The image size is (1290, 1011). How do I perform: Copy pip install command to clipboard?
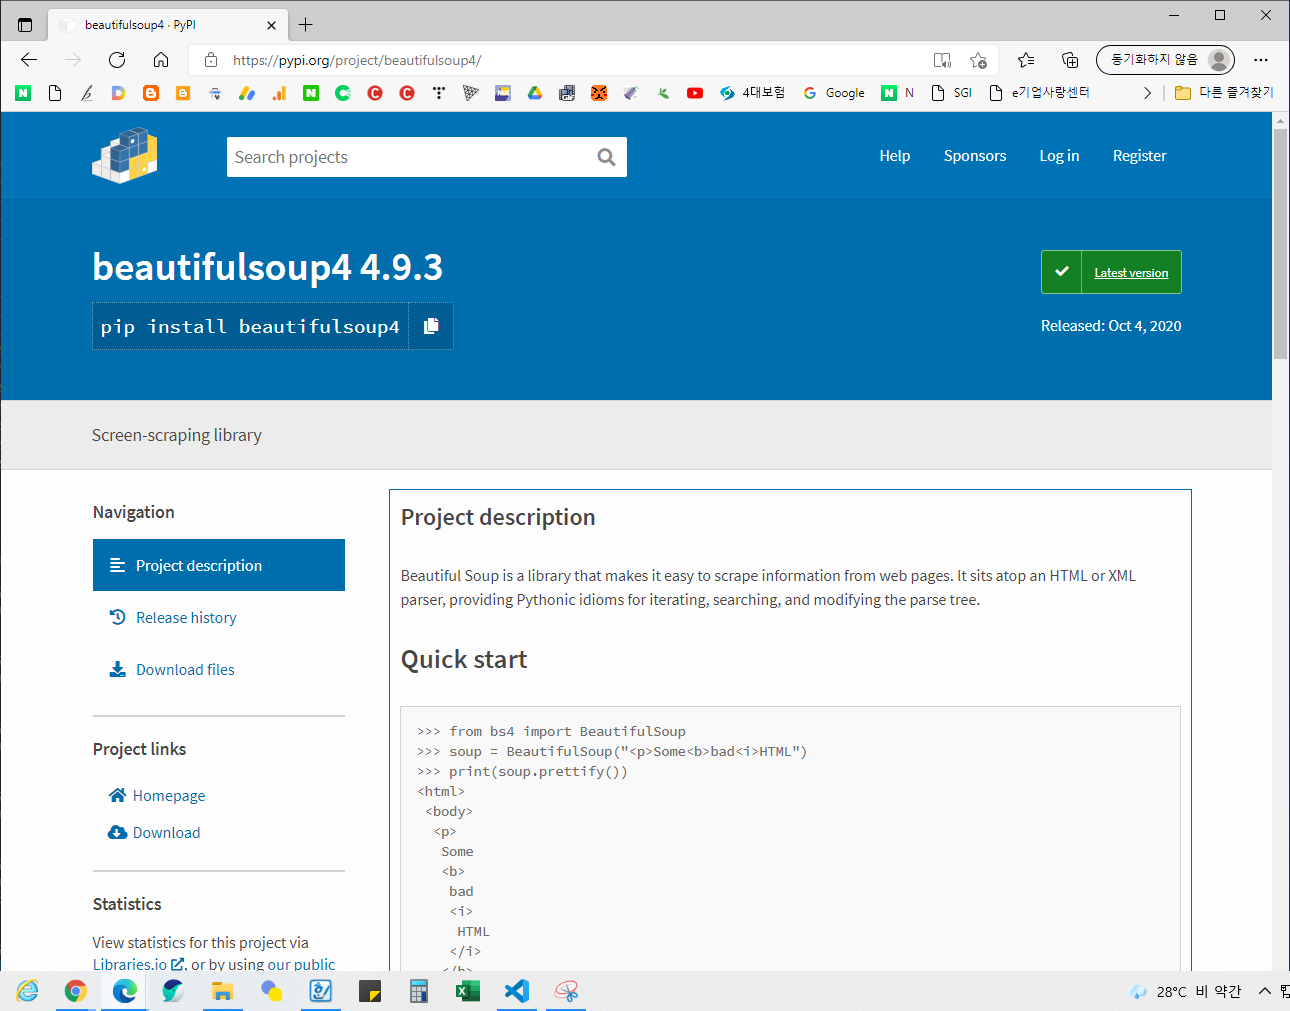point(431,326)
